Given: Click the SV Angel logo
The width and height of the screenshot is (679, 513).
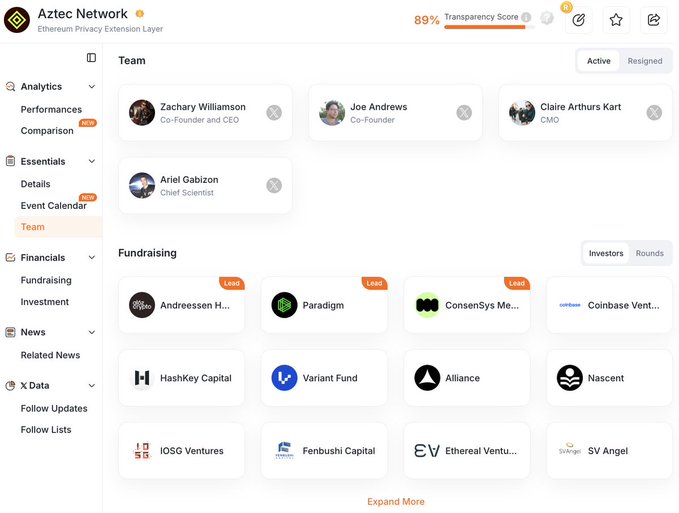Looking at the screenshot, I should coord(570,451).
